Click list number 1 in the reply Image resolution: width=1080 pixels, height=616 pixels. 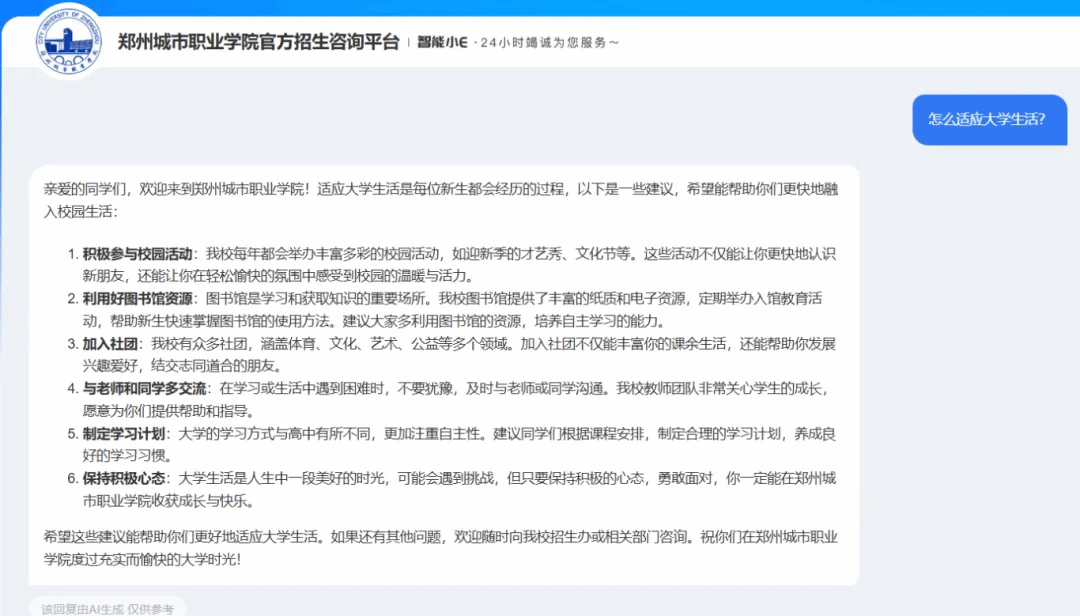[x=72, y=254]
